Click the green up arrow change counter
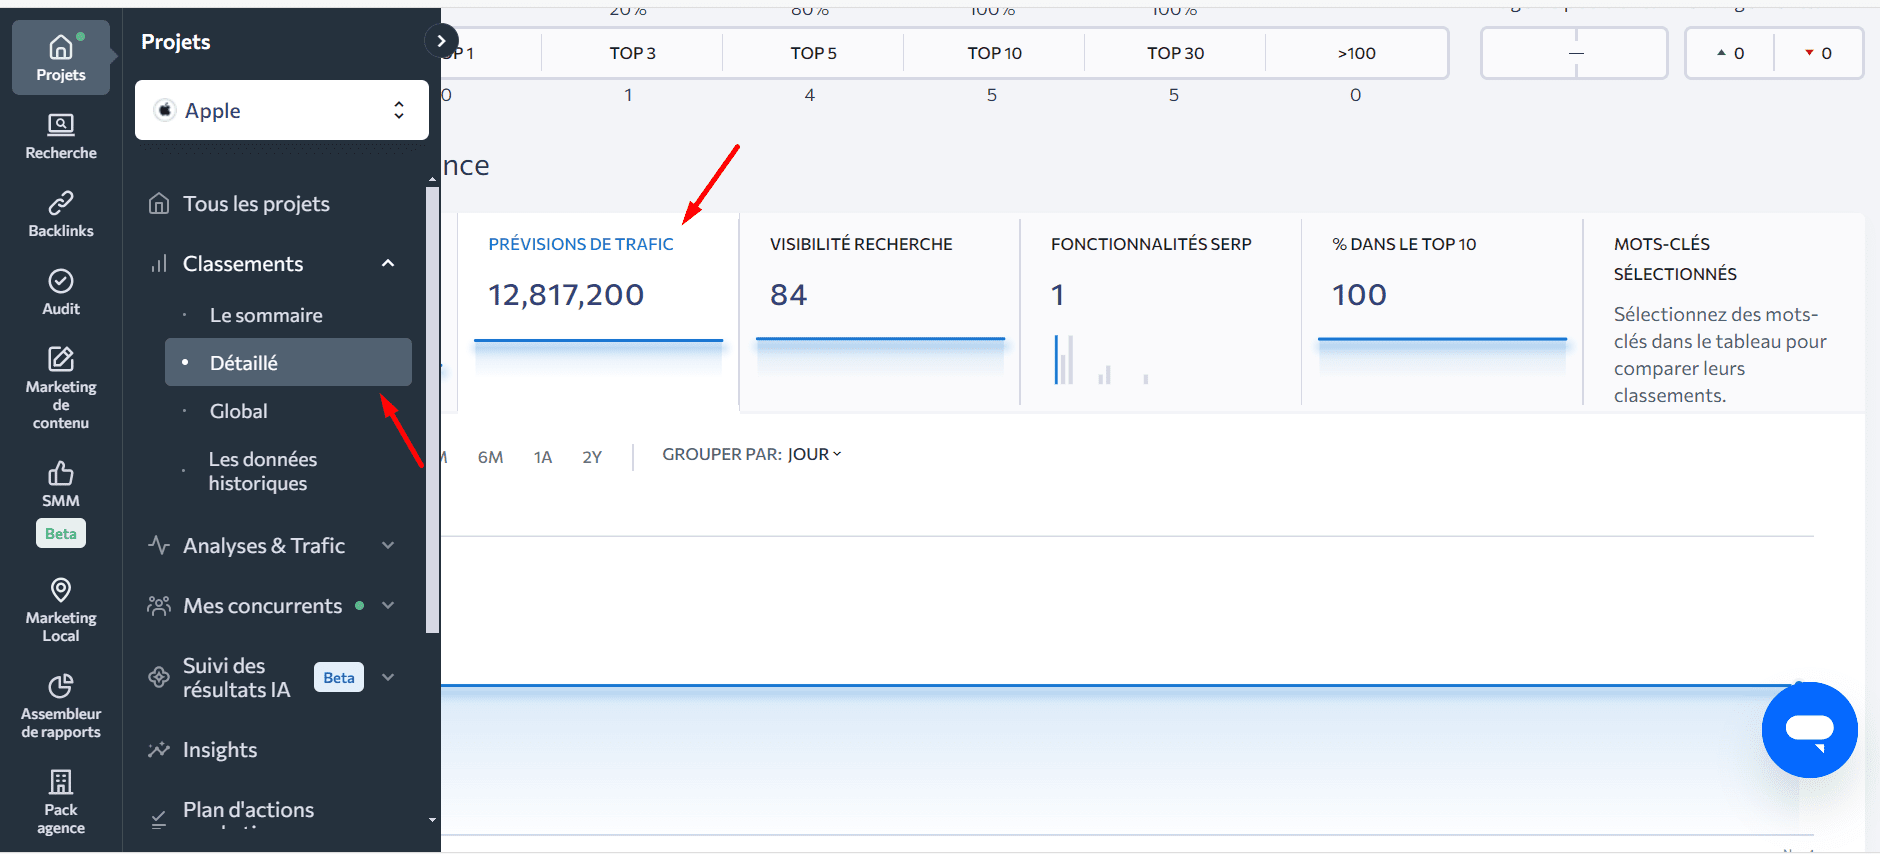This screenshot has width=1880, height=854. (1730, 53)
